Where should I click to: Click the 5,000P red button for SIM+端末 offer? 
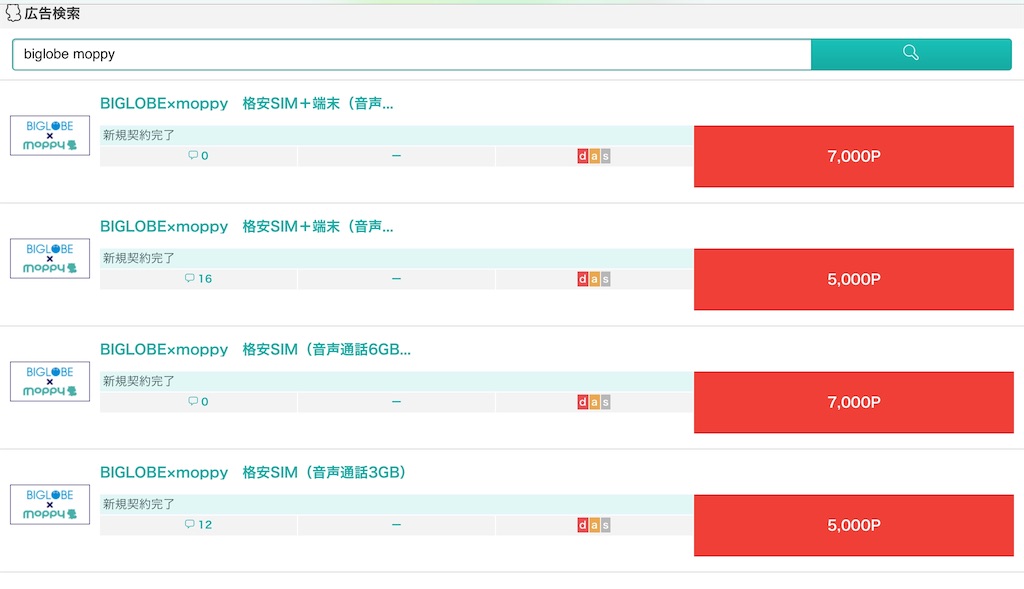pos(854,279)
